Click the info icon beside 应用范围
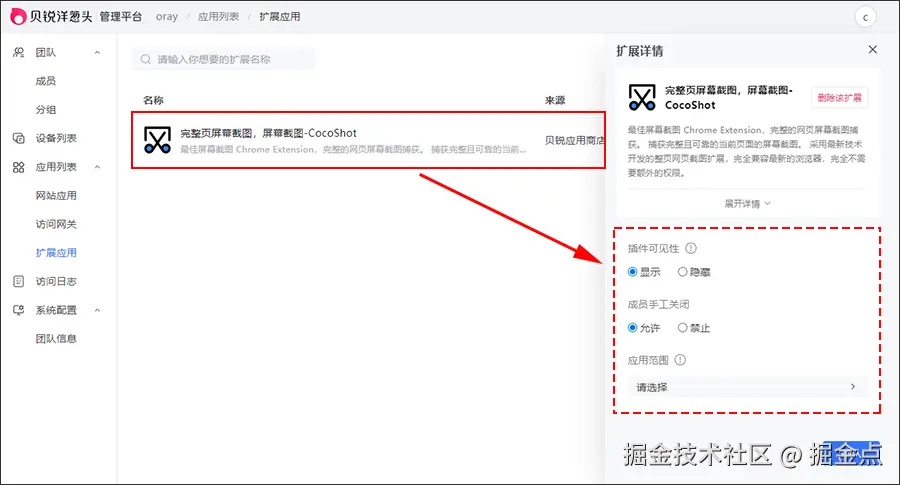The image size is (900, 485). pos(680,360)
